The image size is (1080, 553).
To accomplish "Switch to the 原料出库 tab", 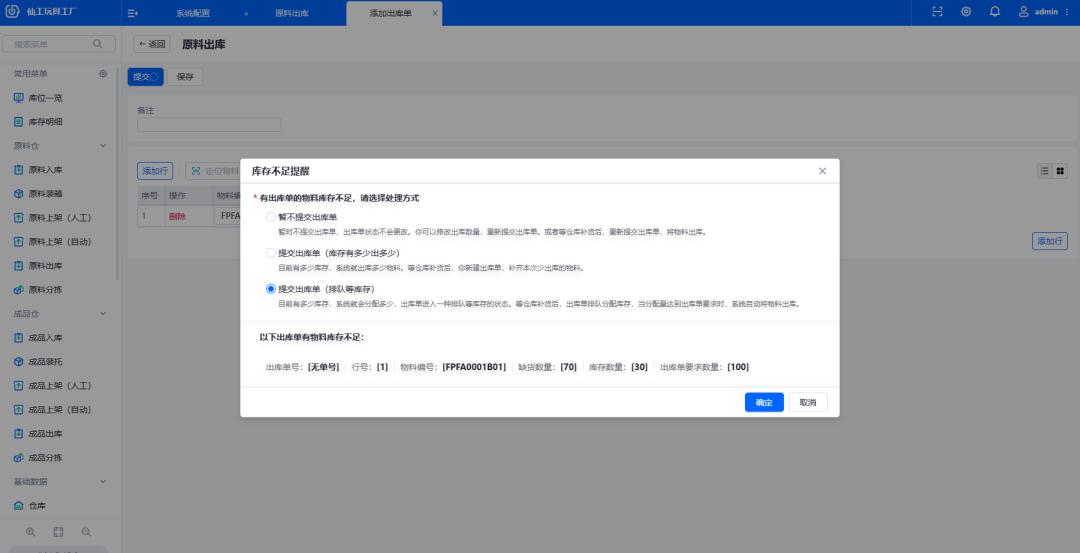I will click(x=292, y=14).
